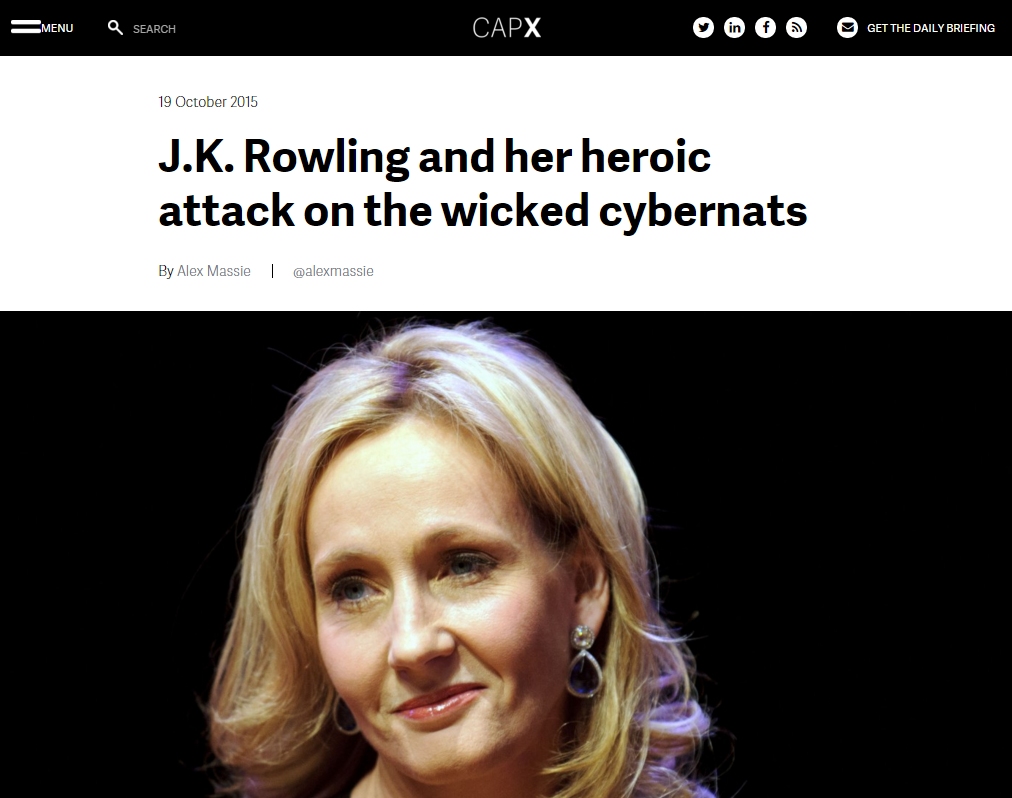Open the hamburger menu icon
The width and height of the screenshot is (1012, 798).
[26, 27]
